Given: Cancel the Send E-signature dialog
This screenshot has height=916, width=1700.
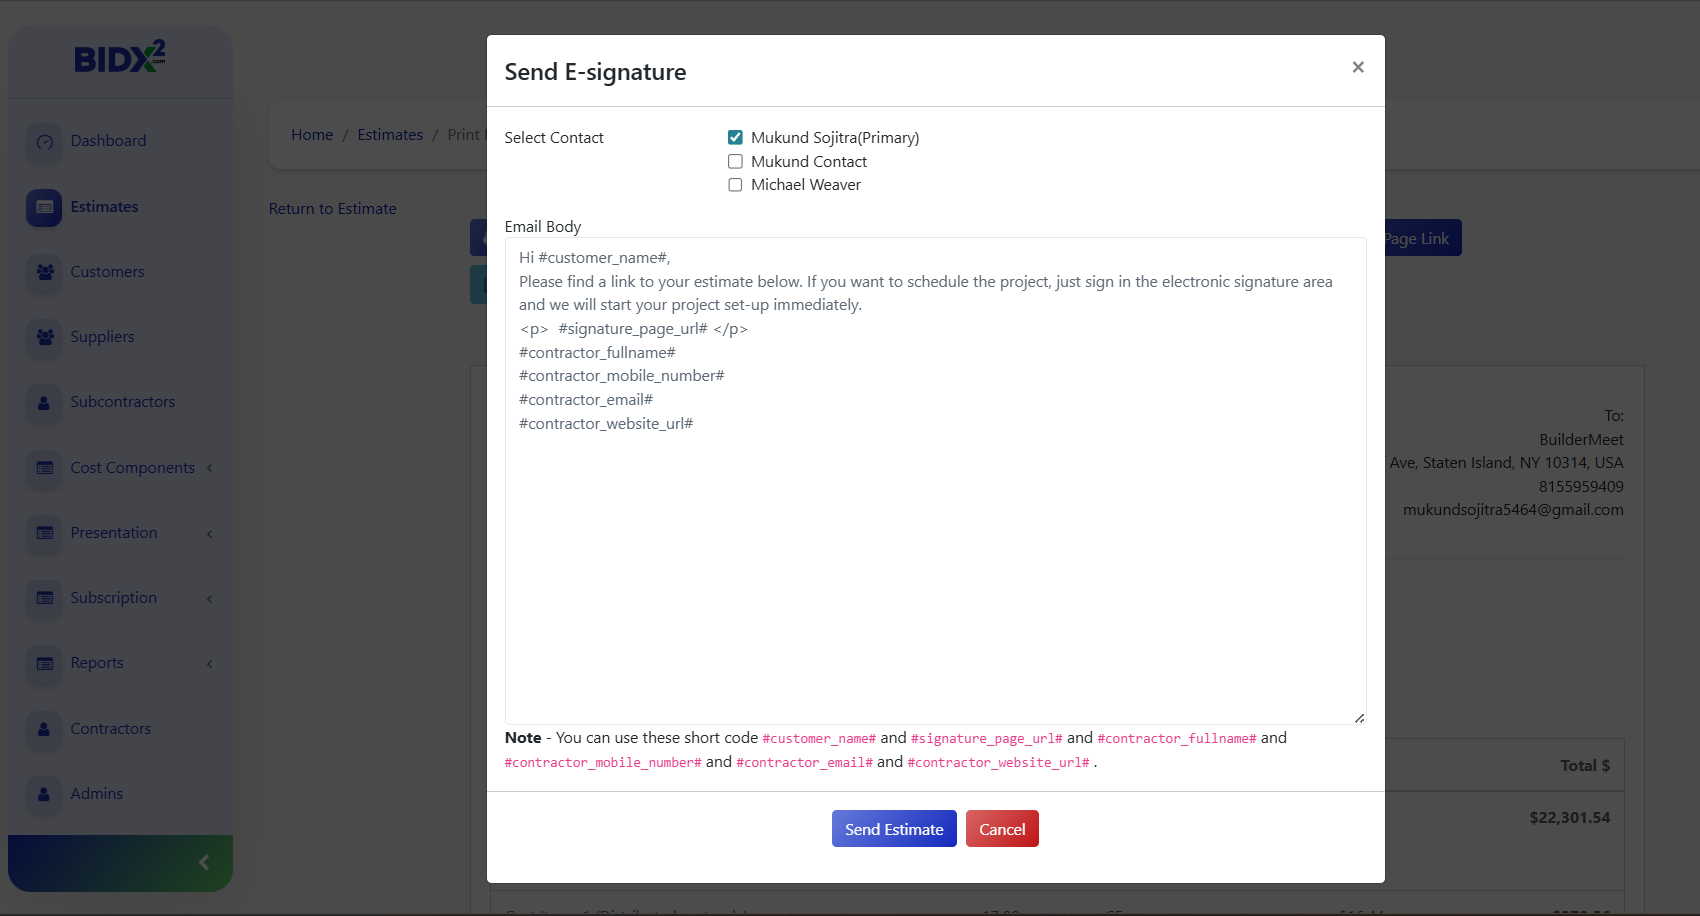Looking at the screenshot, I should click(1002, 828).
